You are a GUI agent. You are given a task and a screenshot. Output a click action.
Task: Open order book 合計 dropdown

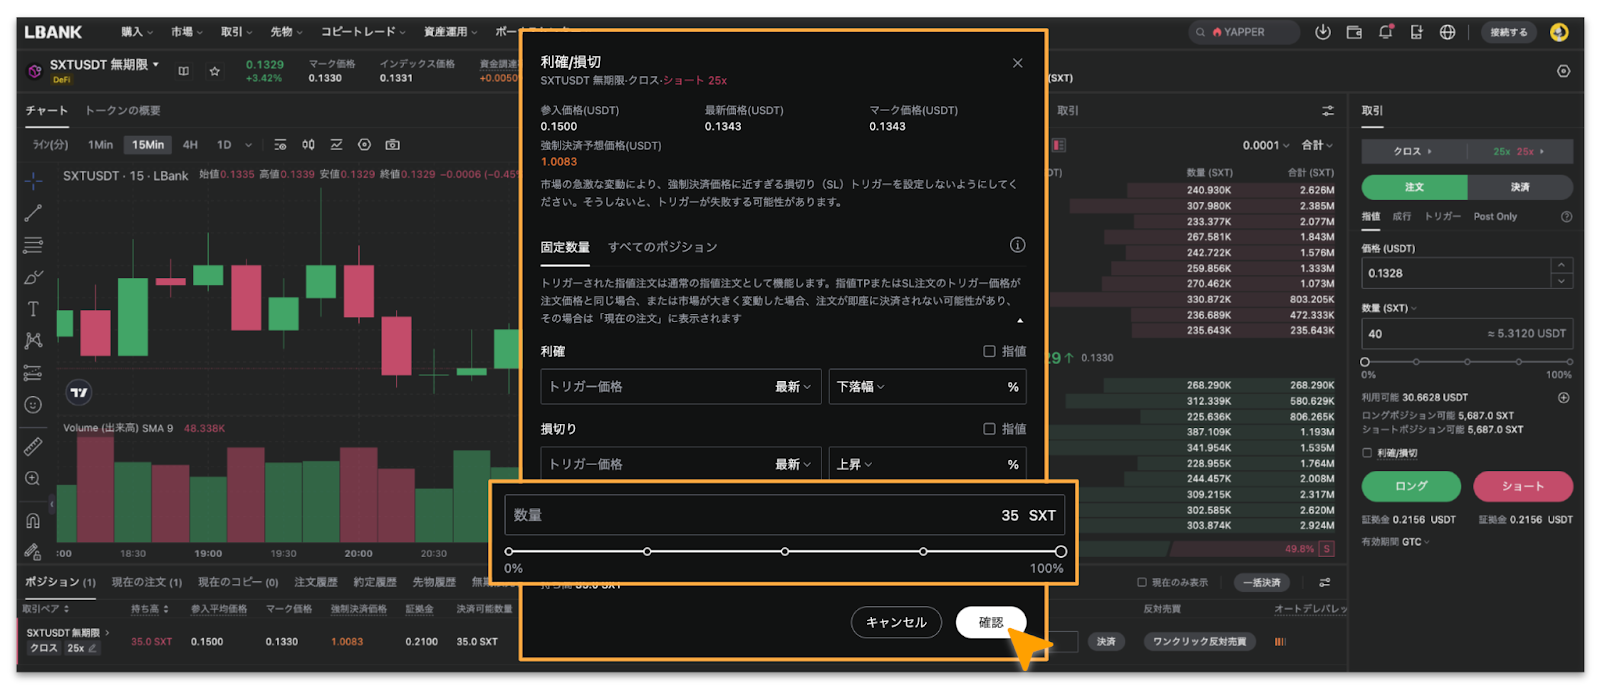pyautogui.click(x=1317, y=145)
